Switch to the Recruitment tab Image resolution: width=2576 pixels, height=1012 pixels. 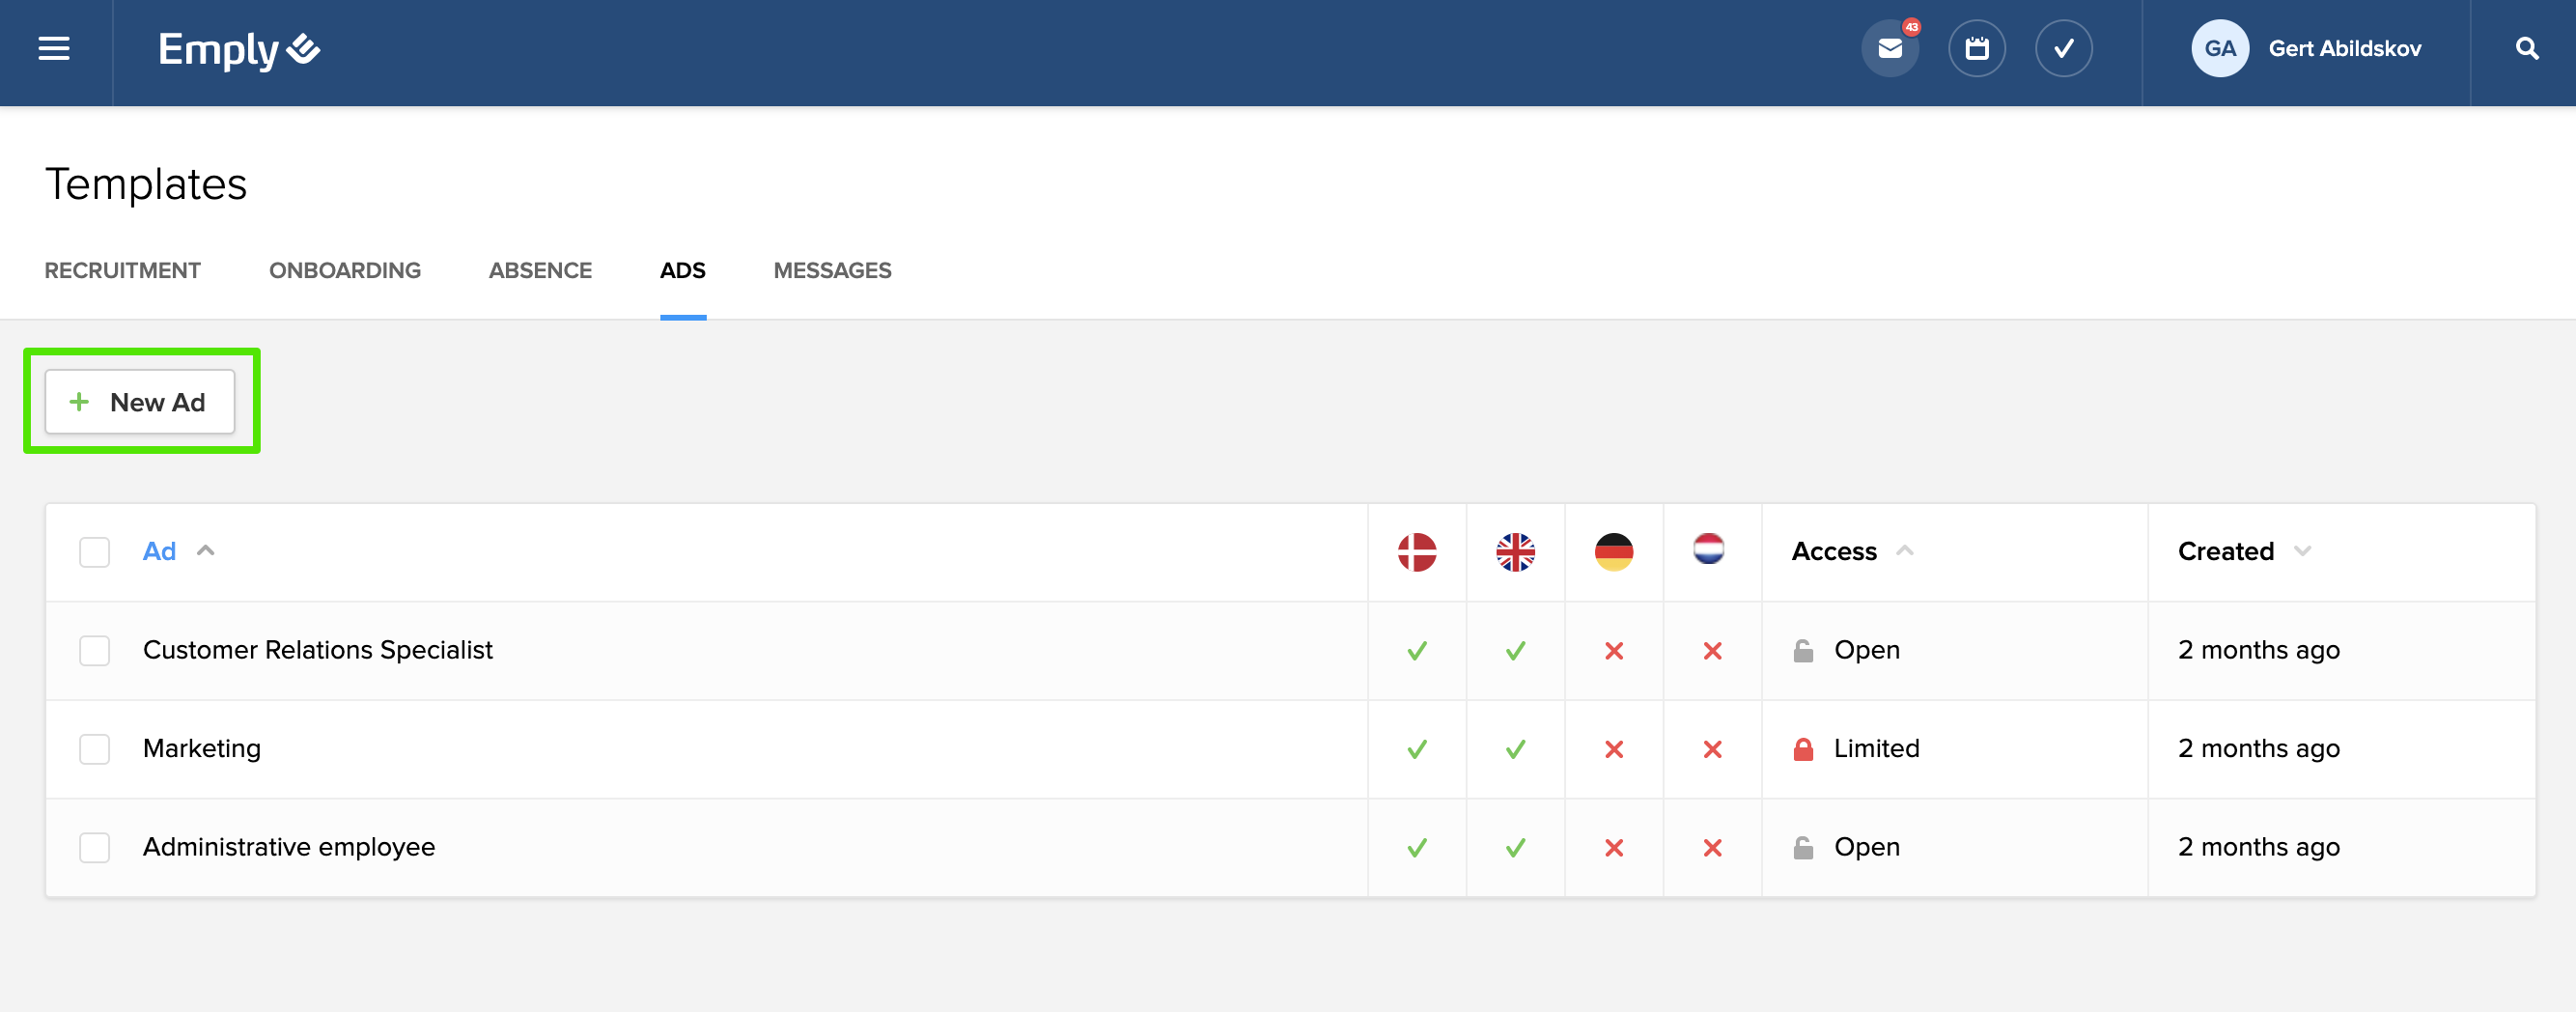click(x=122, y=271)
